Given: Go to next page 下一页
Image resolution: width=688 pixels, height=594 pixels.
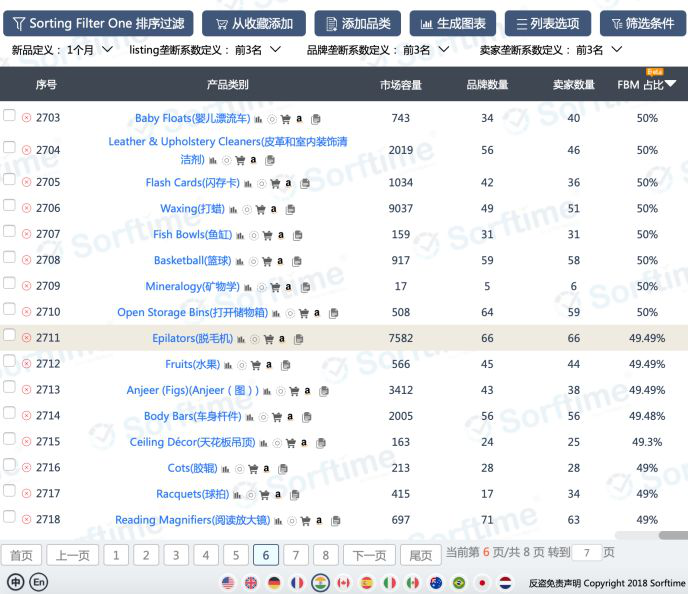Looking at the screenshot, I should coord(369,555).
